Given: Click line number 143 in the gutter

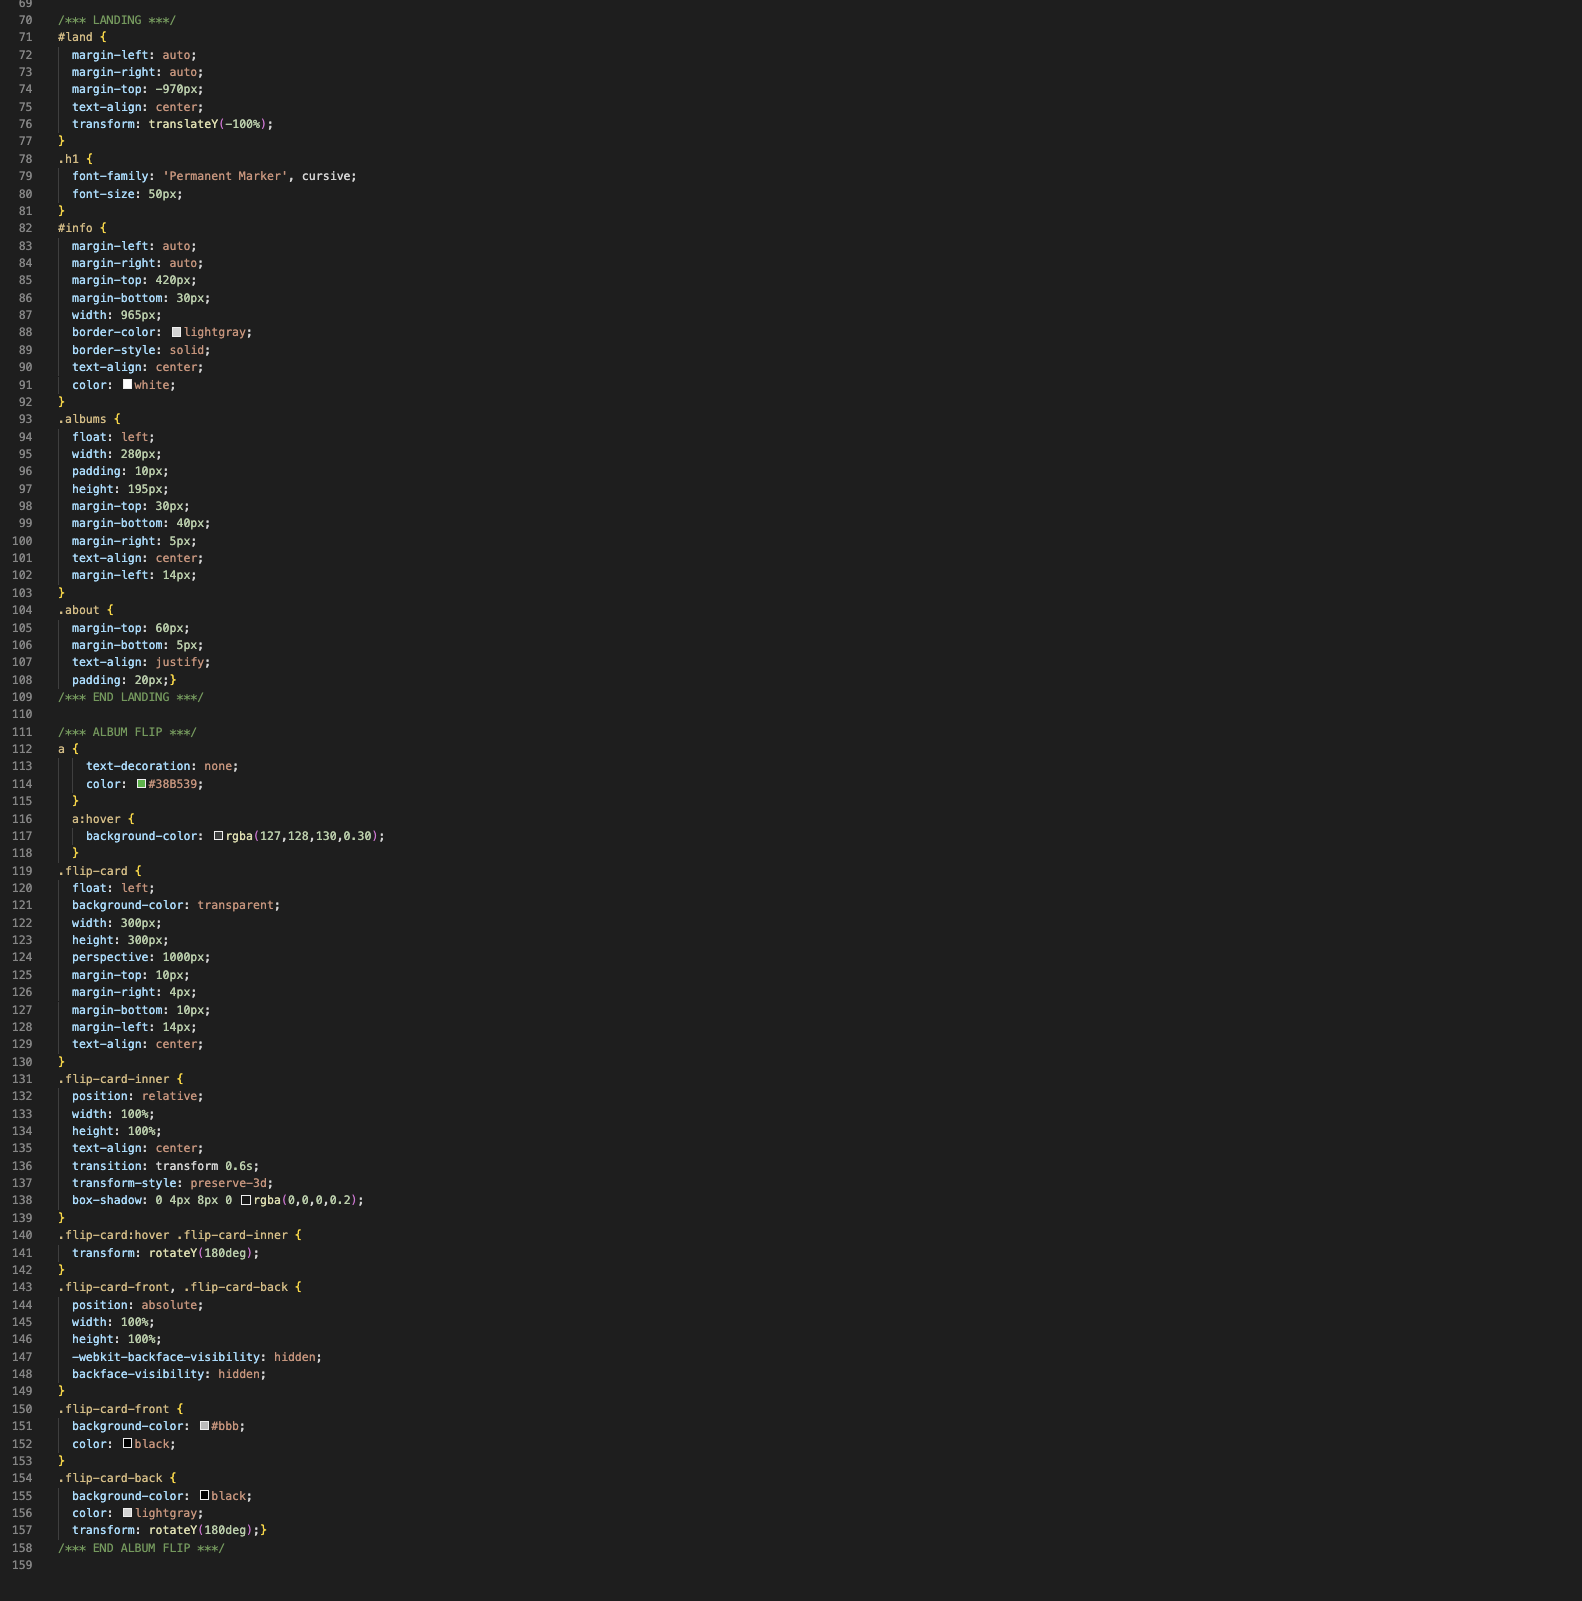Looking at the screenshot, I should coord(22,1287).
